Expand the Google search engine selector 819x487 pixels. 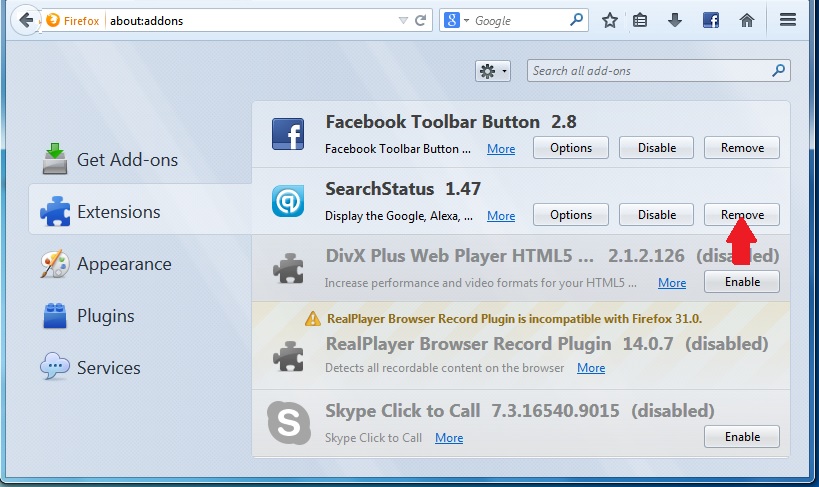point(456,20)
